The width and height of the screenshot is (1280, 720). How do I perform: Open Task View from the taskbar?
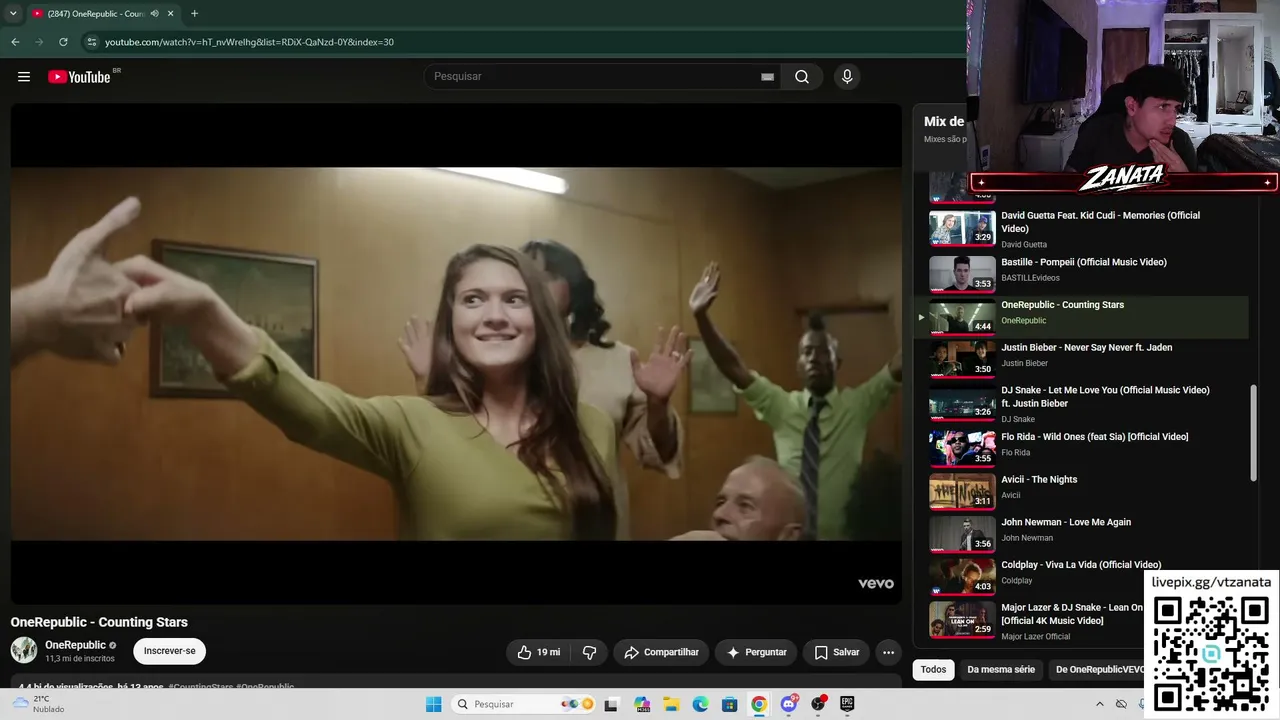(x=611, y=704)
